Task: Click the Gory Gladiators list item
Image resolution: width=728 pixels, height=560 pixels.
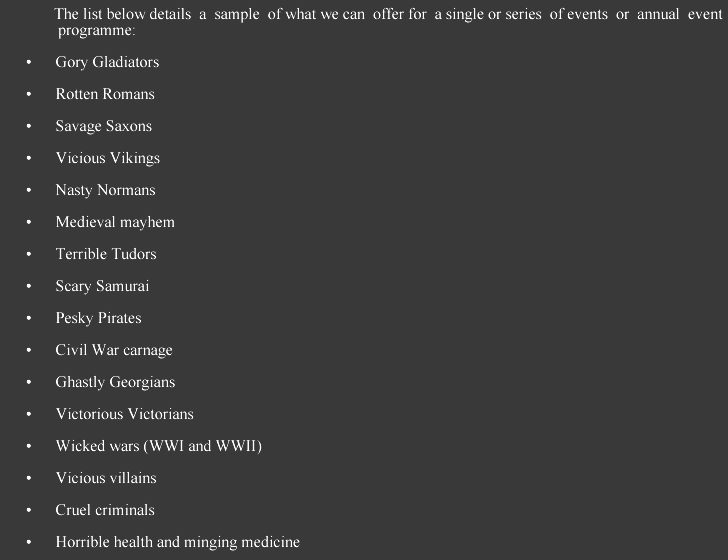Action: 107,62
